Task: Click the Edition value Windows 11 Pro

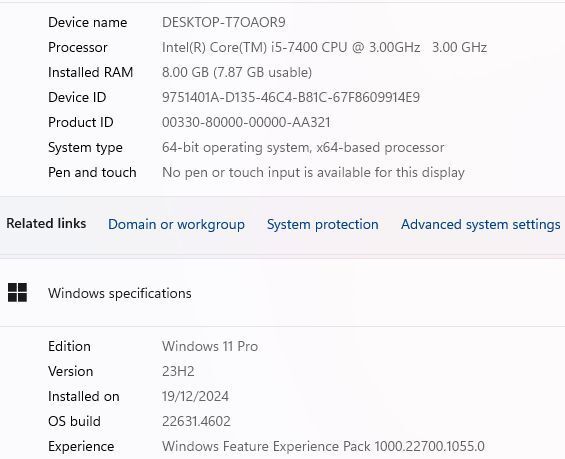Action: pyautogui.click(x=210, y=346)
